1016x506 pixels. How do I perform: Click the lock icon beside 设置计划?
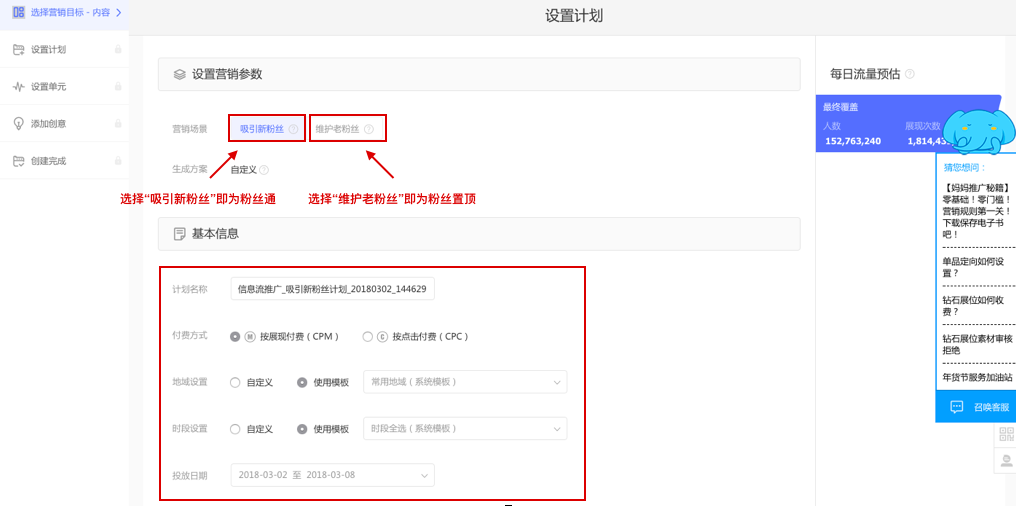pyautogui.click(x=118, y=49)
